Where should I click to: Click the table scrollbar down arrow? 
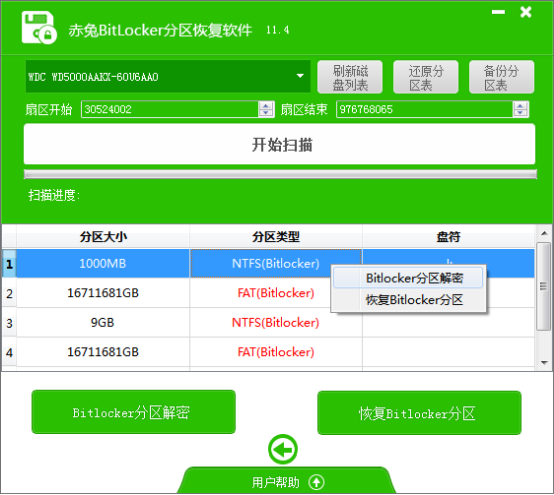pos(544,363)
